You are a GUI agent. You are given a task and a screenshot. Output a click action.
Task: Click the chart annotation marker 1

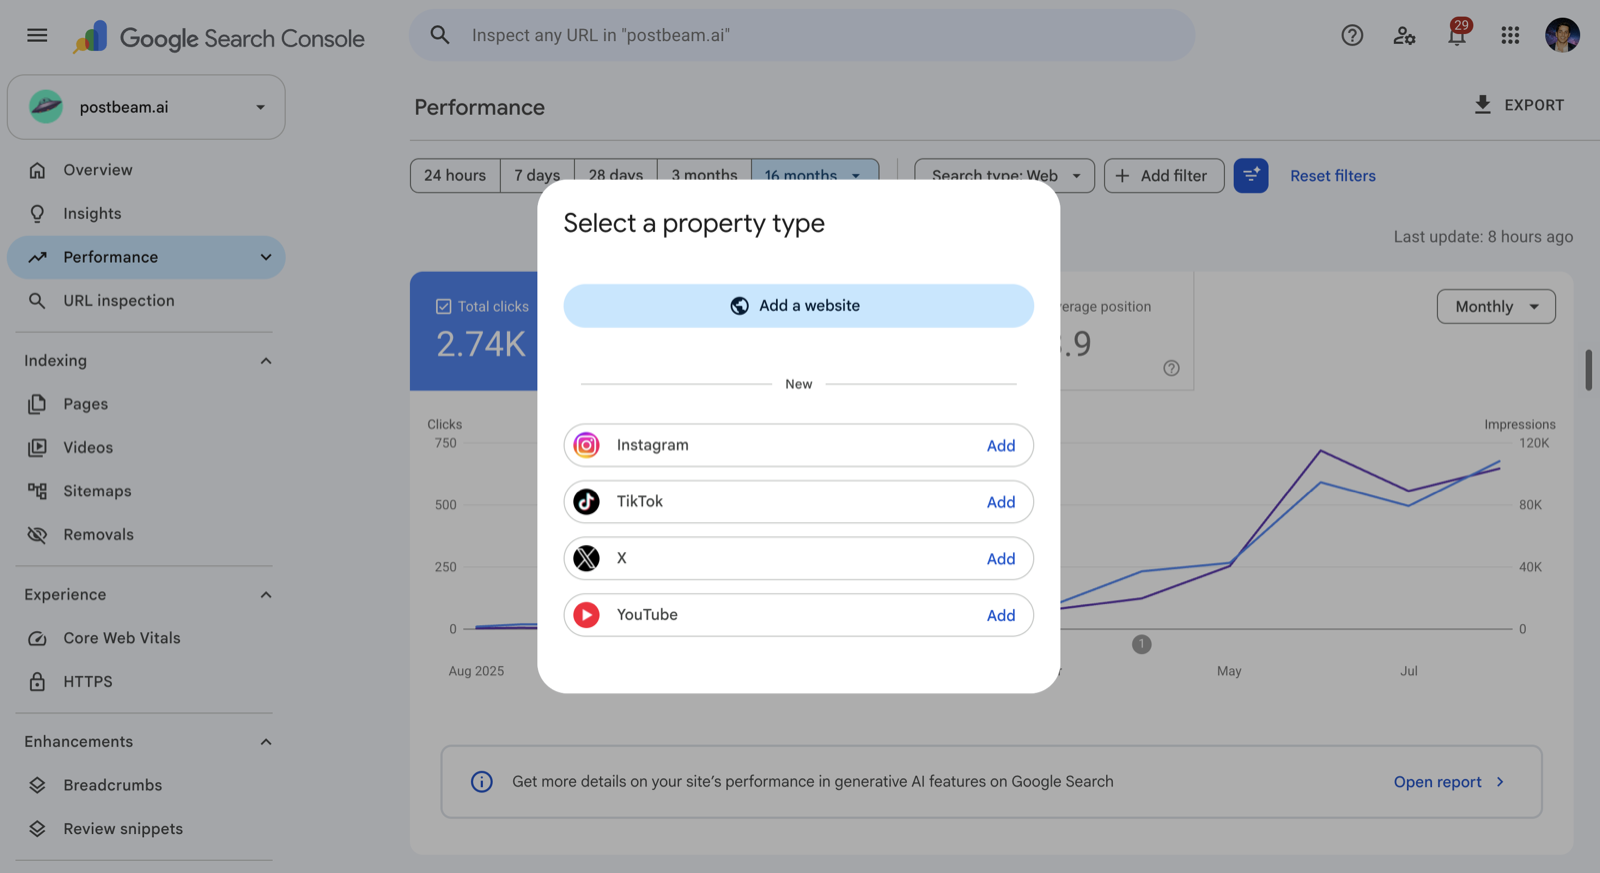1141,645
